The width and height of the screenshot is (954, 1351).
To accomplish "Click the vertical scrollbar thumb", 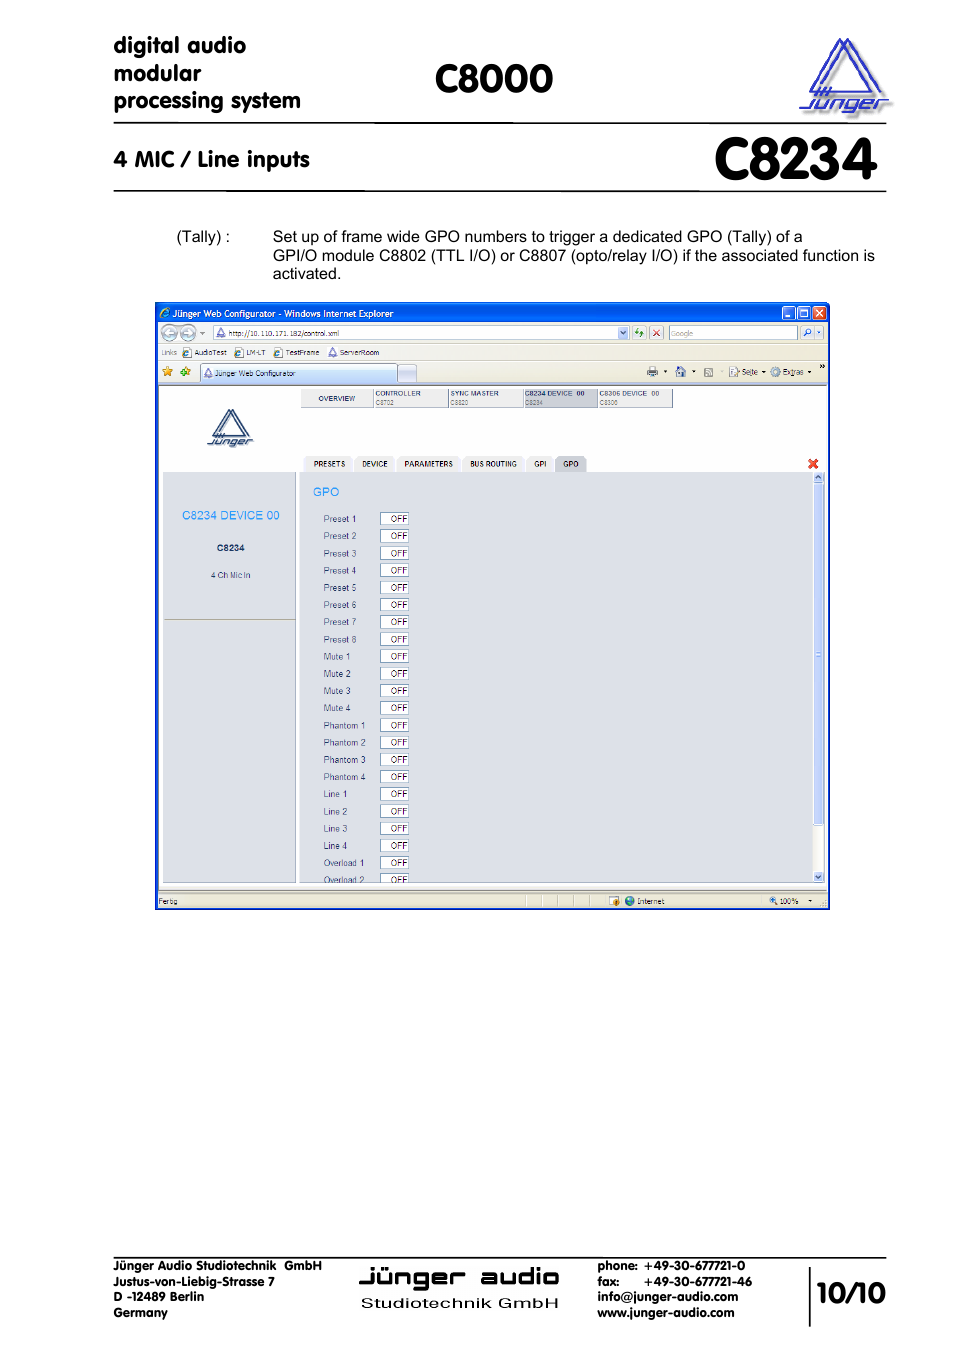I will [x=818, y=655].
